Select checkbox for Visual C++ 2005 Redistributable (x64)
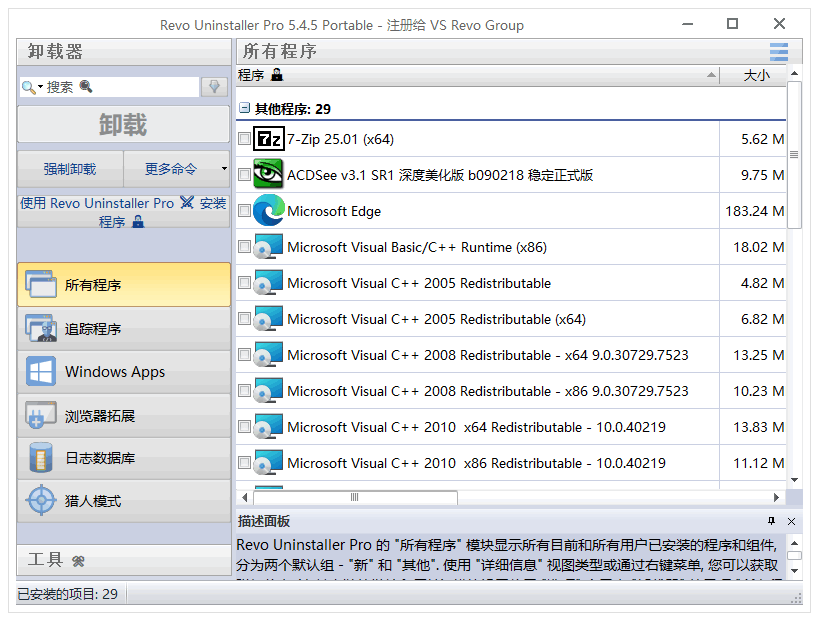The width and height of the screenshot is (818, 620). click(x=245, y=319)
